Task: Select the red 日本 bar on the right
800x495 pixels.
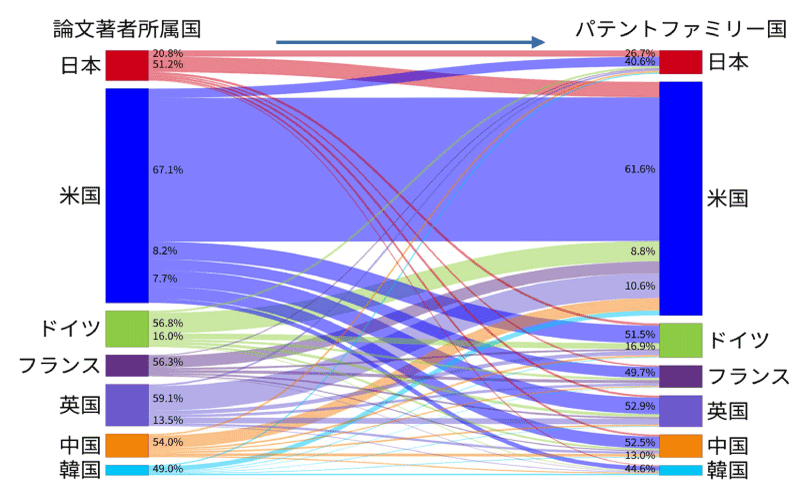Action: click(x=680, y=62)
